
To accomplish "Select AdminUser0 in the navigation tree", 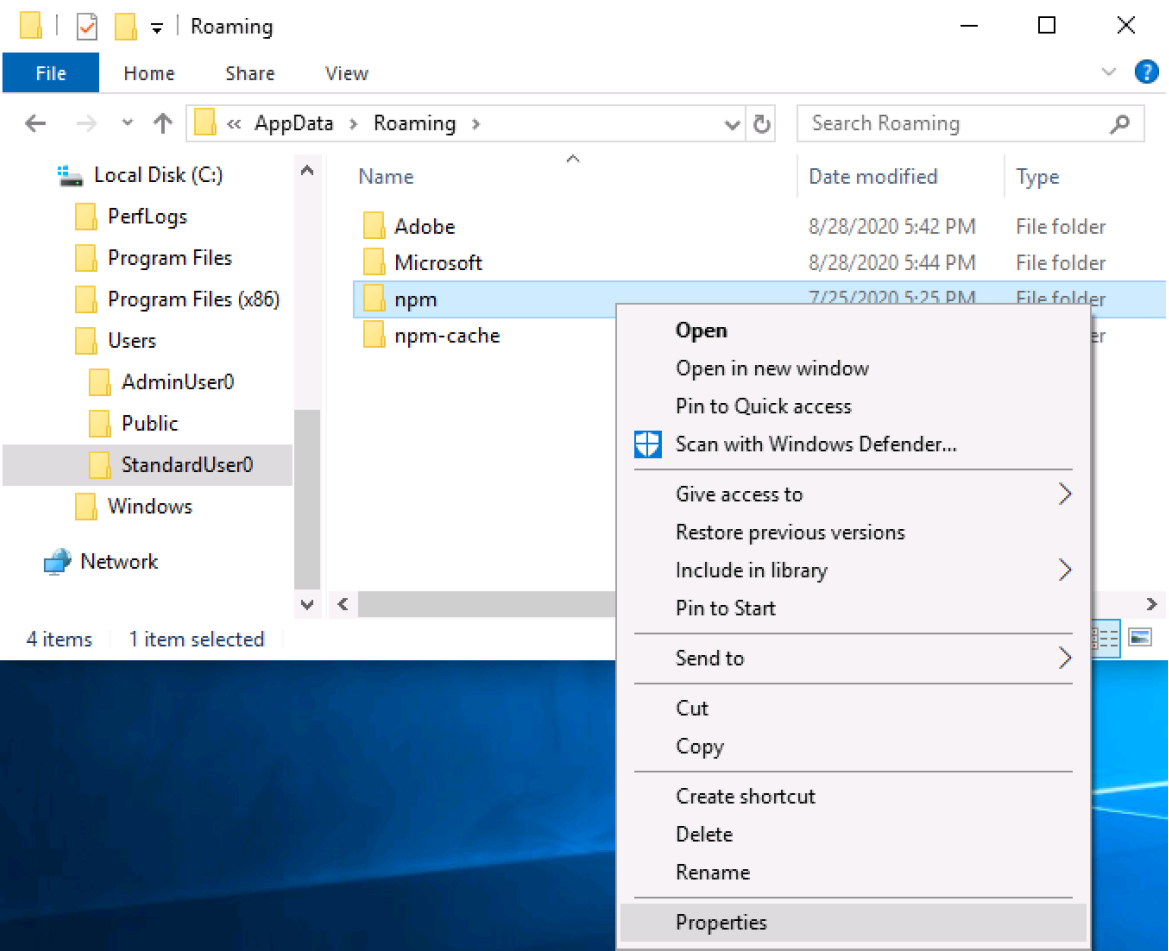I will click(x=177, y=382).
